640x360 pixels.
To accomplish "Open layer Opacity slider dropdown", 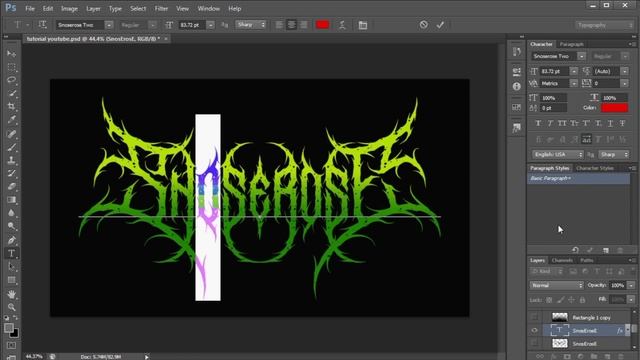I will (x=631, y=285).
